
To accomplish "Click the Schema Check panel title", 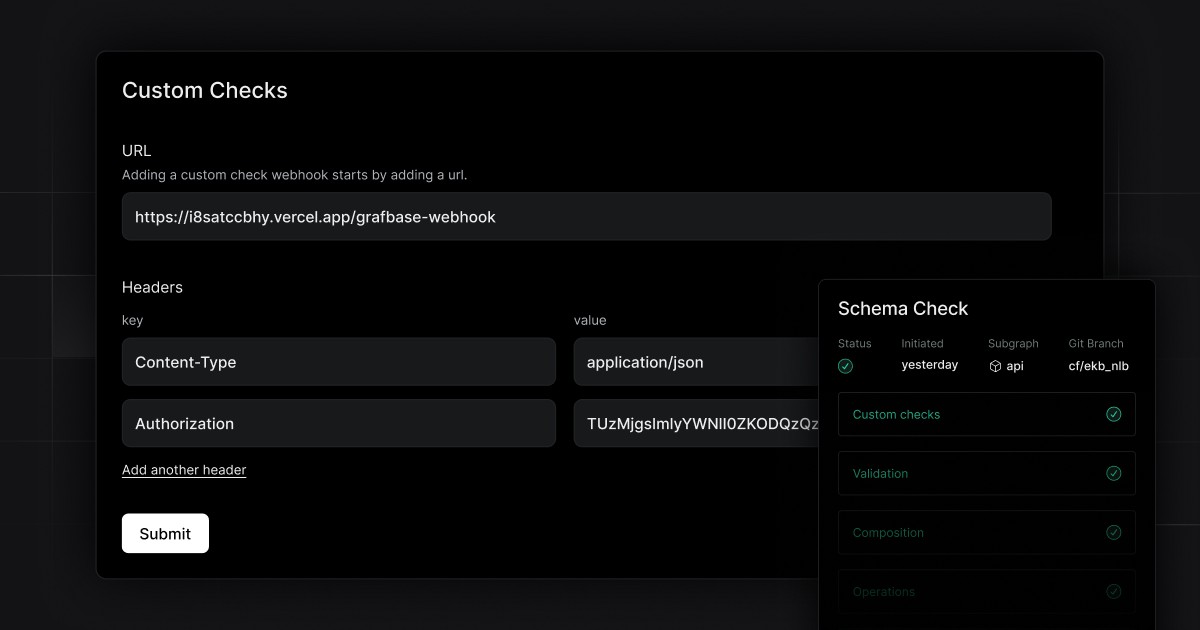I will click(x=903, y=308).
